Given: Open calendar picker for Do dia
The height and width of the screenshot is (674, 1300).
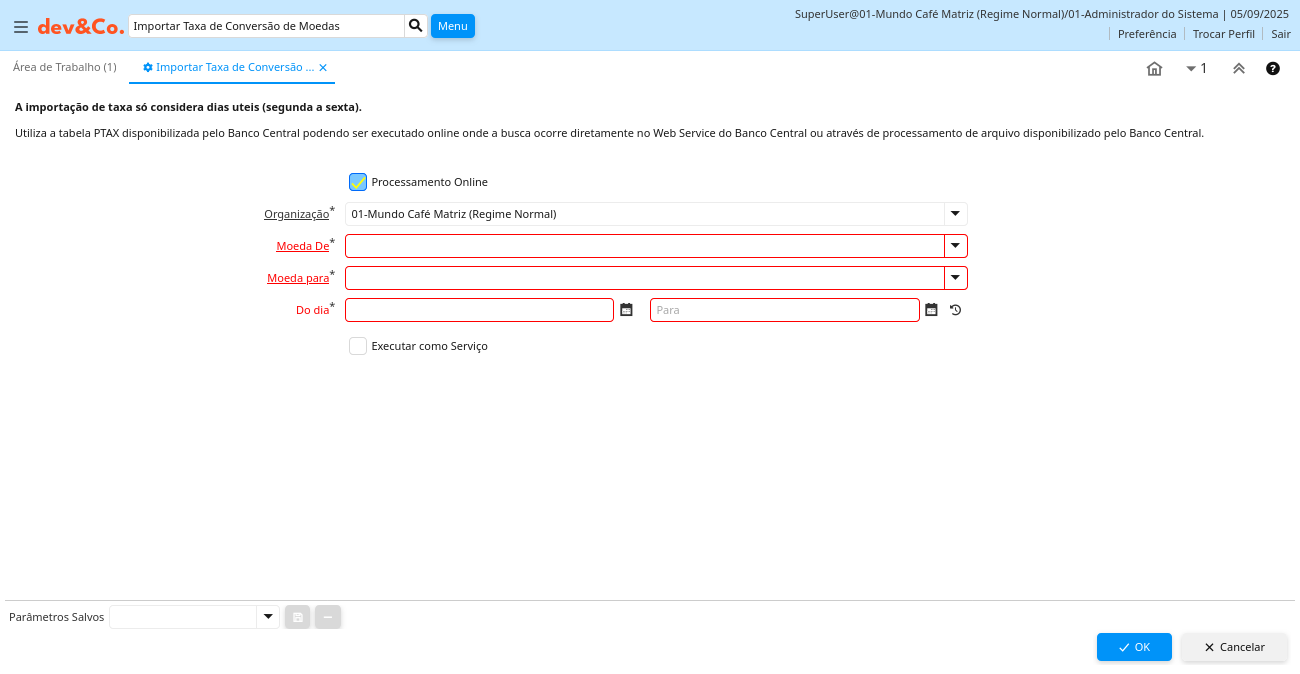Looking at the screenshot, I should [626, 310].
